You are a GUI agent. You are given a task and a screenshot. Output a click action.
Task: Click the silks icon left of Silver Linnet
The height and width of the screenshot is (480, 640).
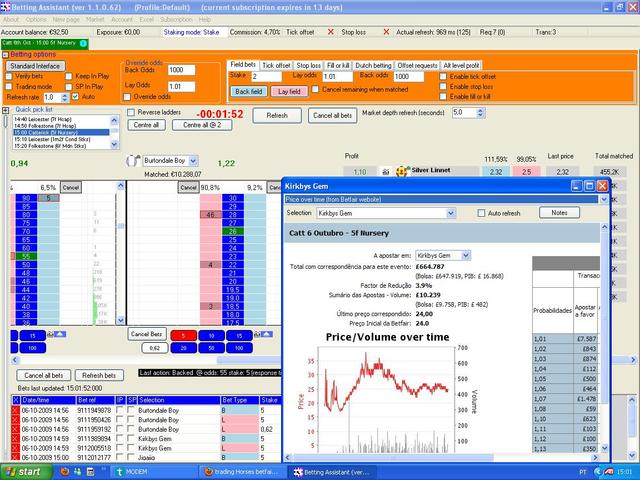point(402,171)
